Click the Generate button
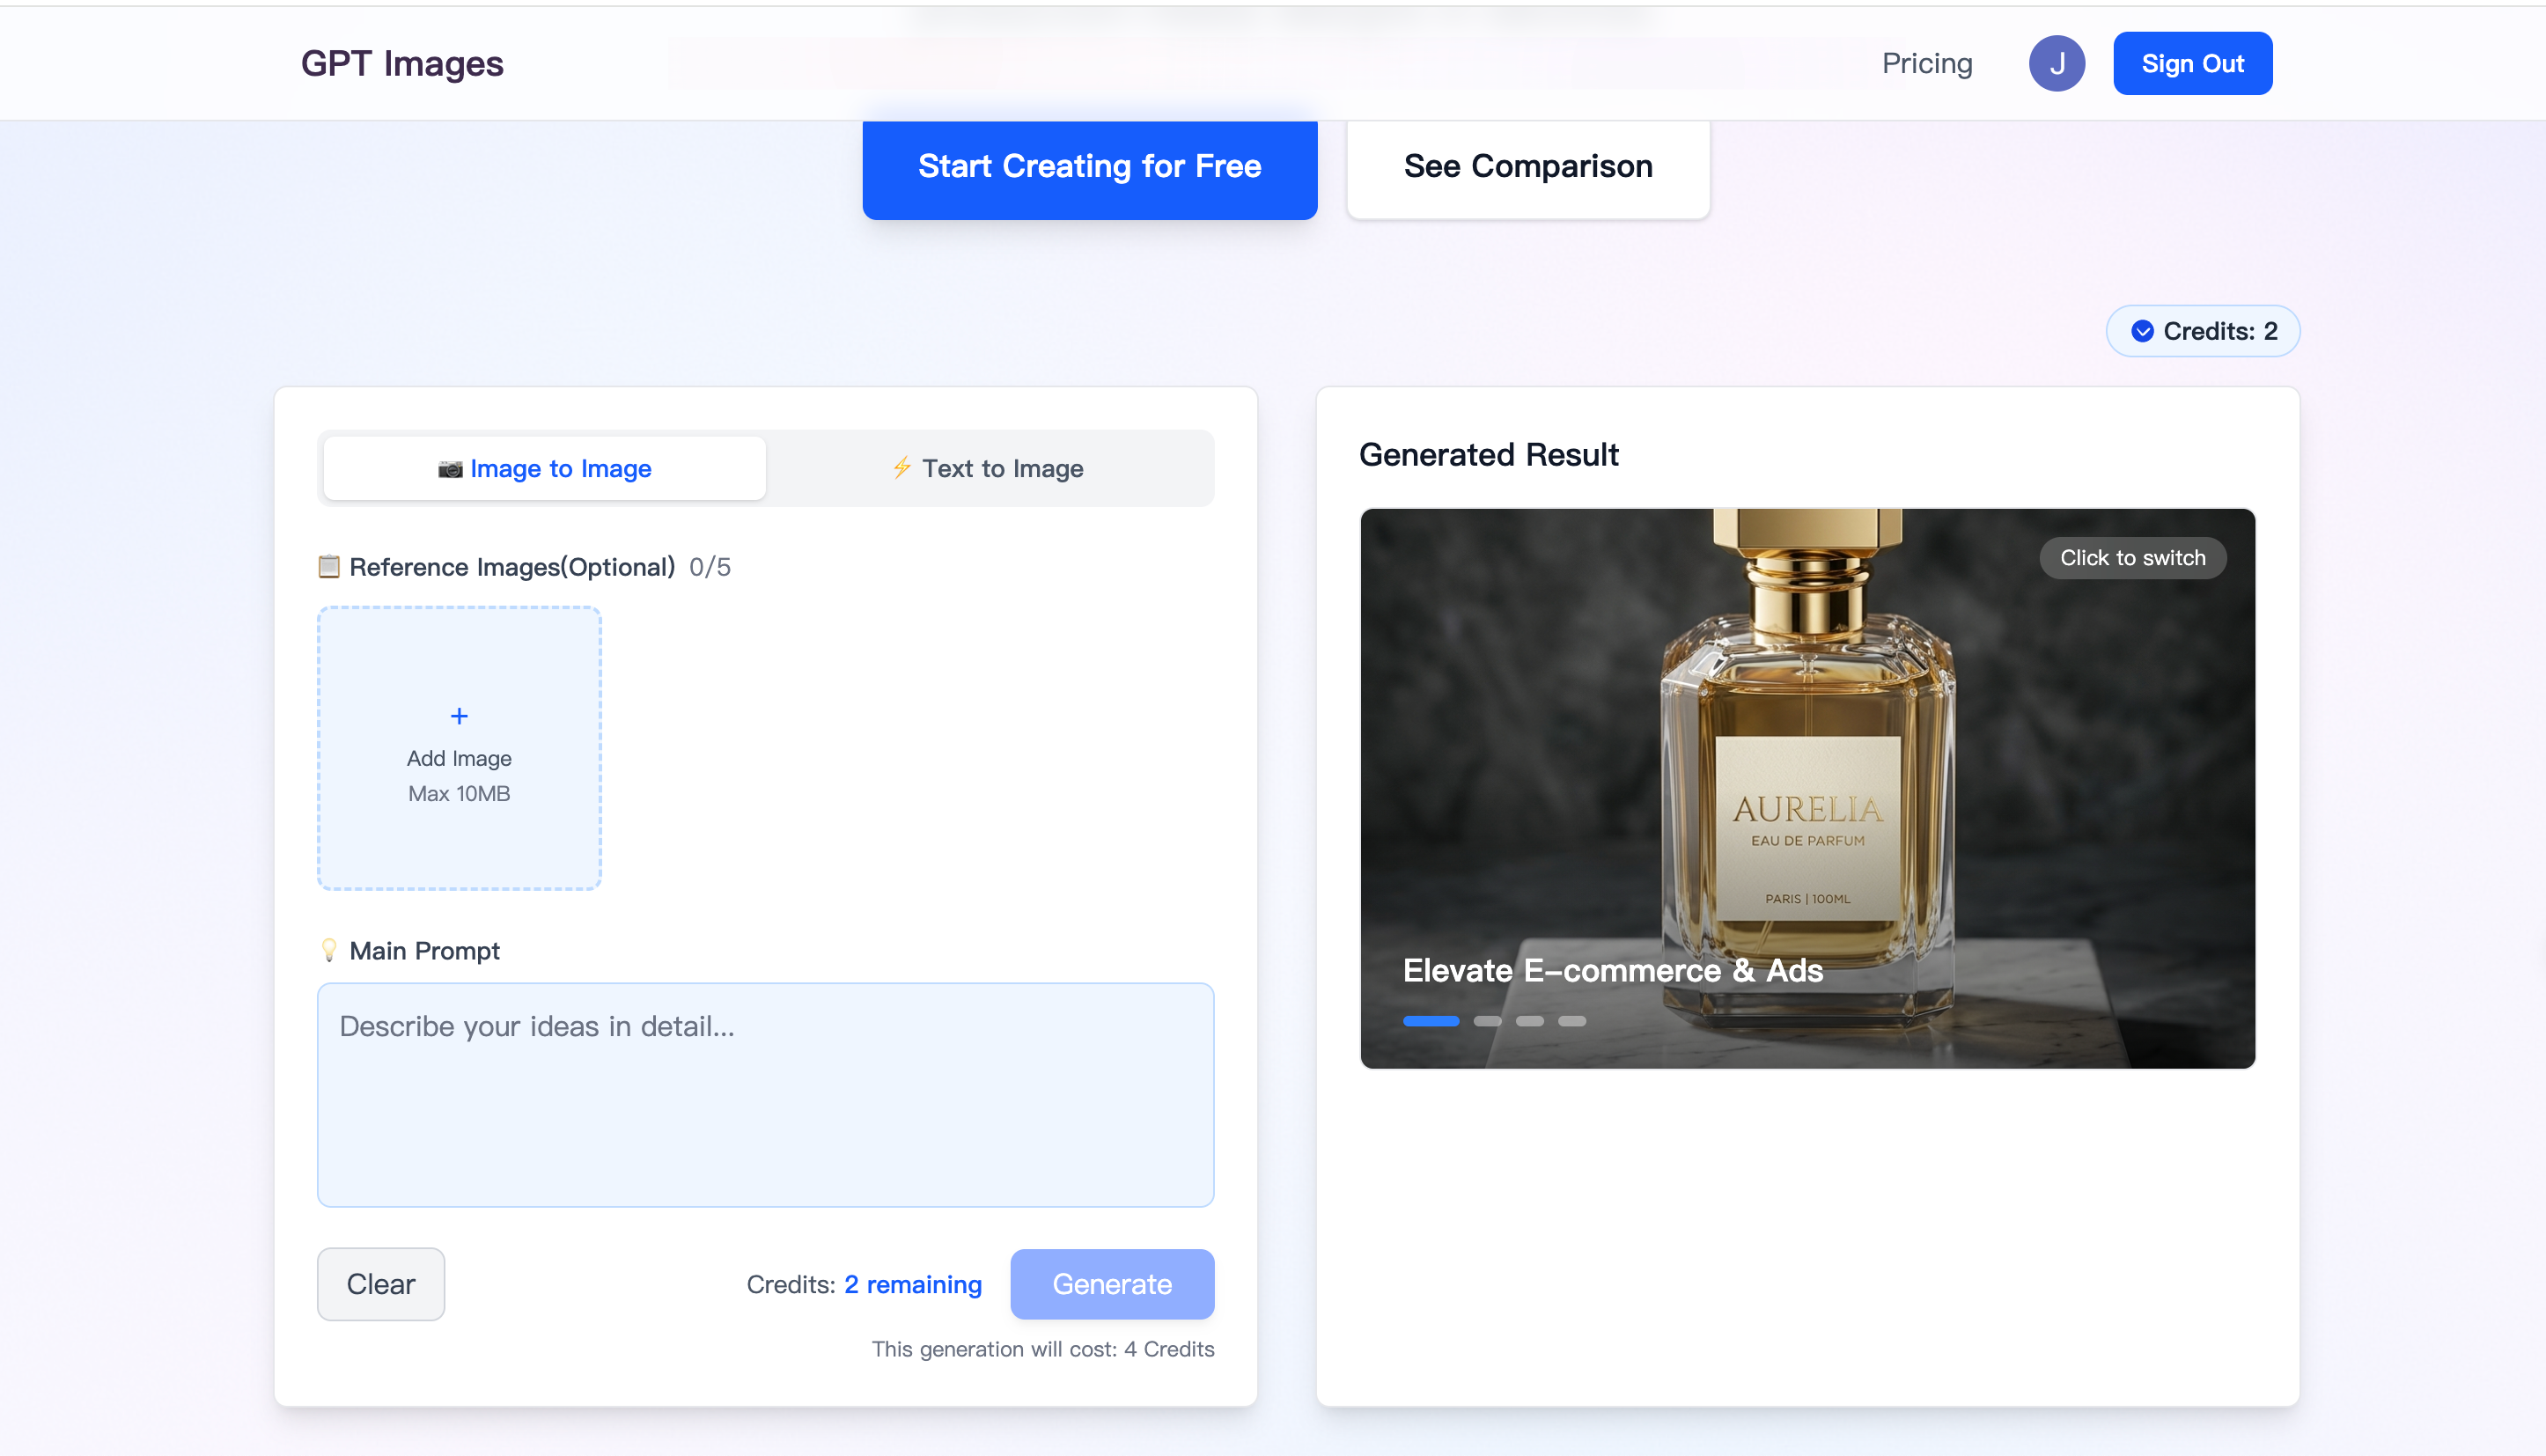 (1111, 1284)
